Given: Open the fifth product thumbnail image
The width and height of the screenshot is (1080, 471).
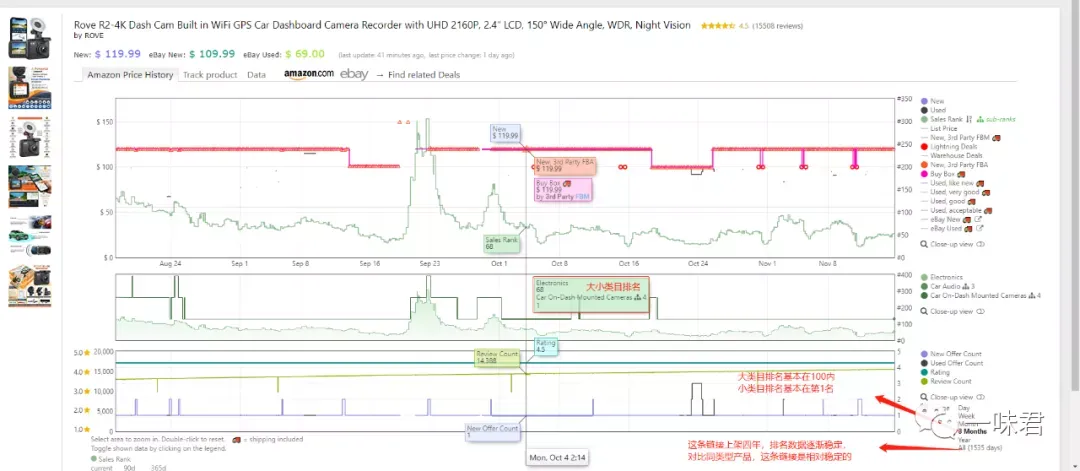Looking at the screenshot, I should (30, 236).
